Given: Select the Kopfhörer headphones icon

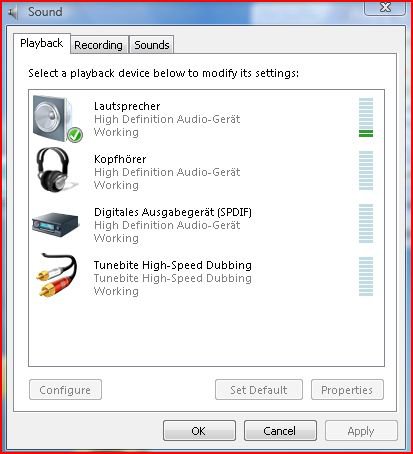Looking at the screenshot, I should pos(56,170).
